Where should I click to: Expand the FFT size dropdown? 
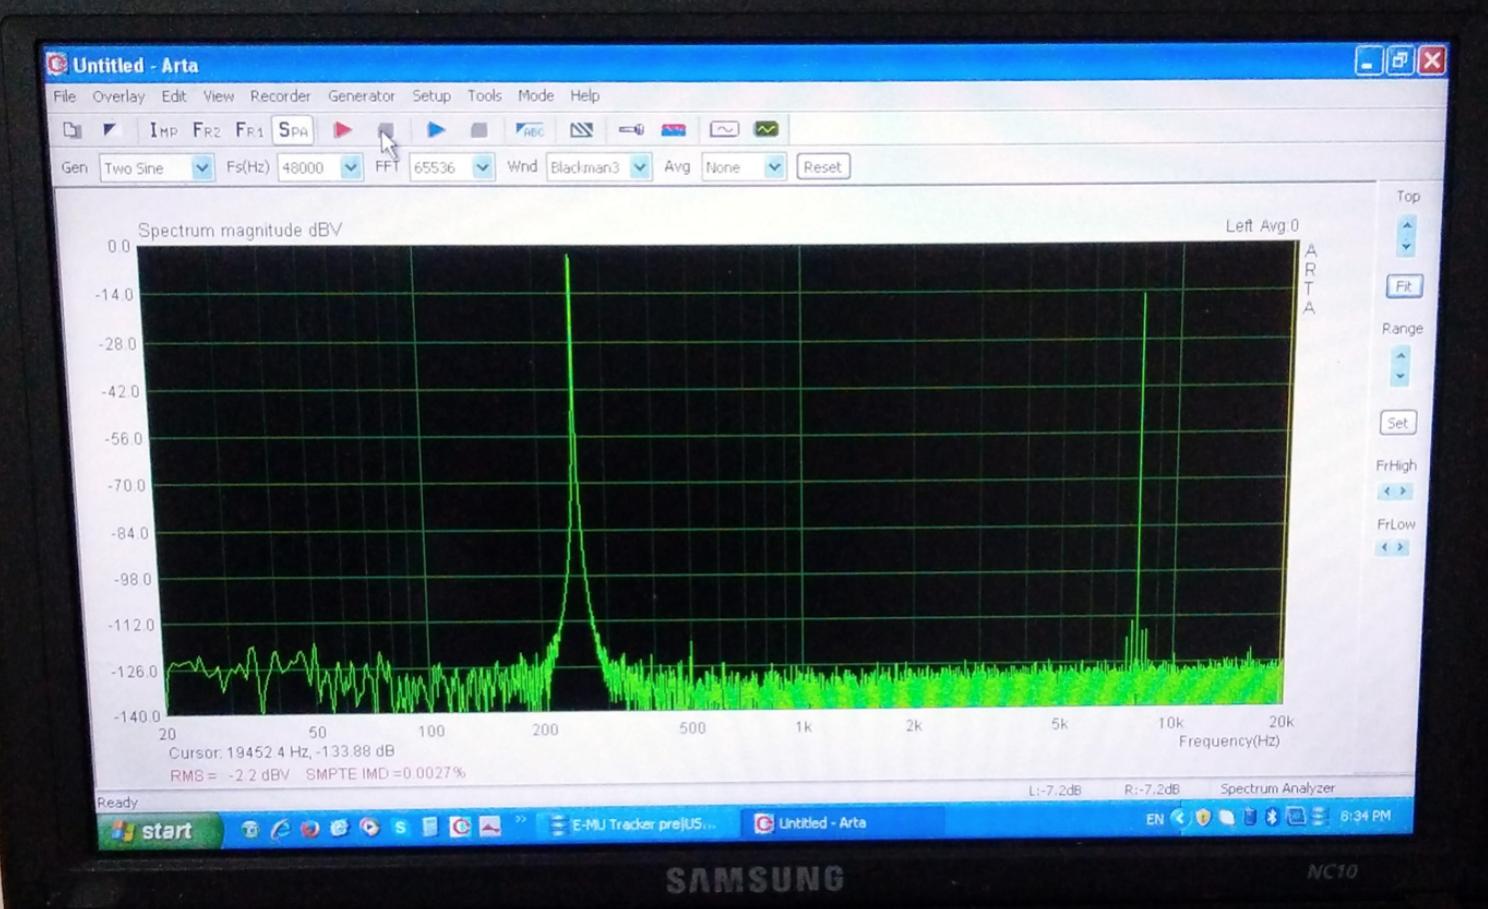[x=483, y=167]
